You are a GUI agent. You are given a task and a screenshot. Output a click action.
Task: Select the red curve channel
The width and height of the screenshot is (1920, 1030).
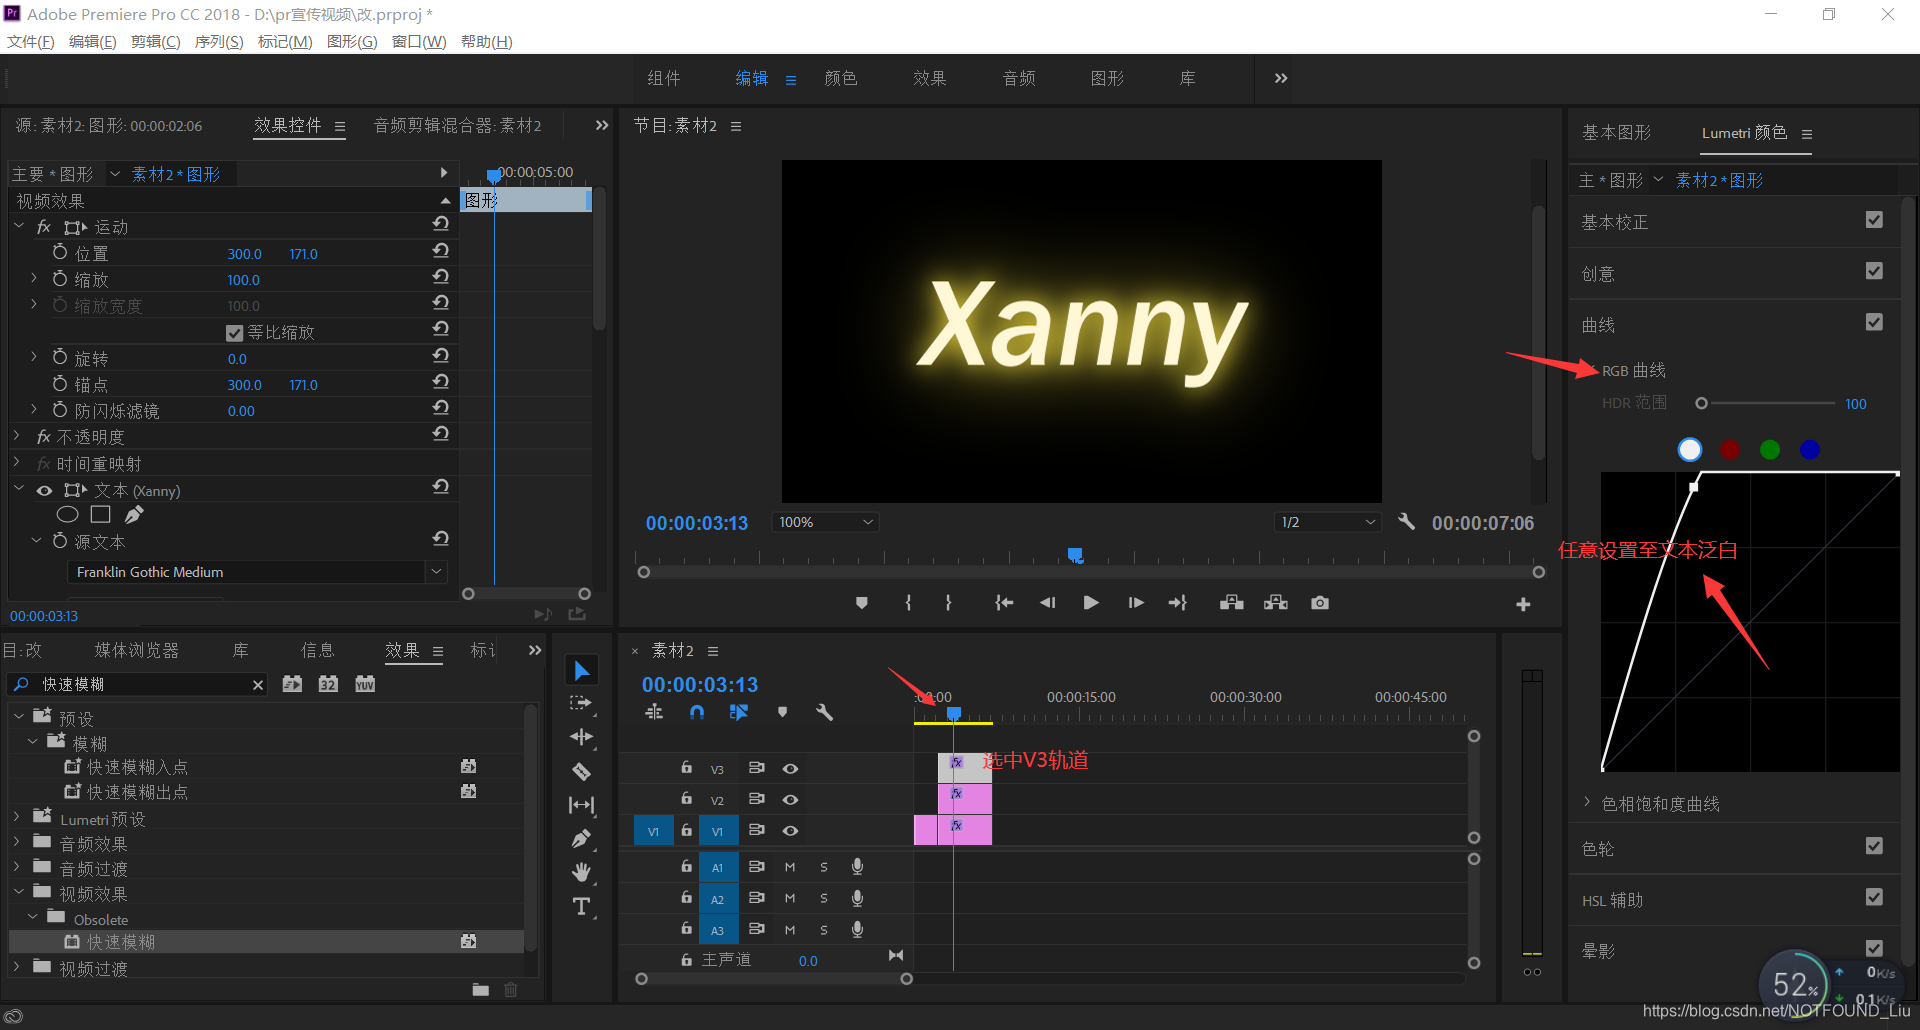pos(1730,450)
